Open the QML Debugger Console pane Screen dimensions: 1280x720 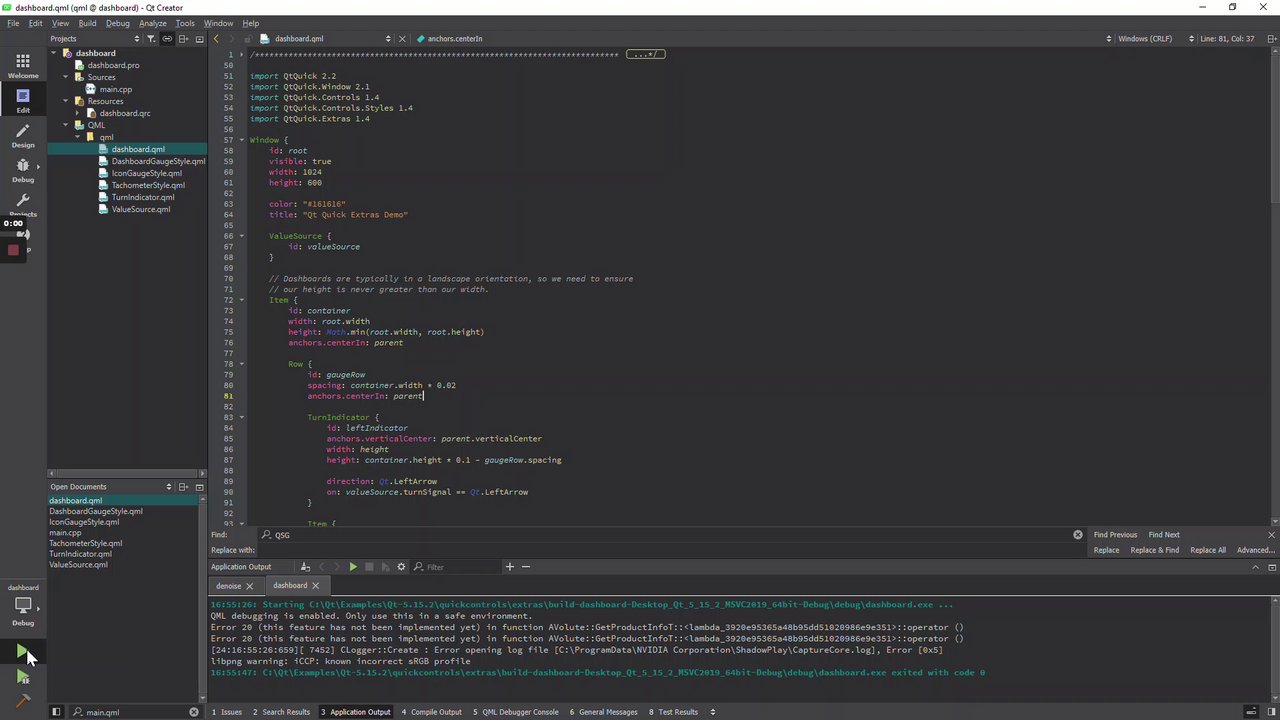pyautogui.click(x=517, y=712)
